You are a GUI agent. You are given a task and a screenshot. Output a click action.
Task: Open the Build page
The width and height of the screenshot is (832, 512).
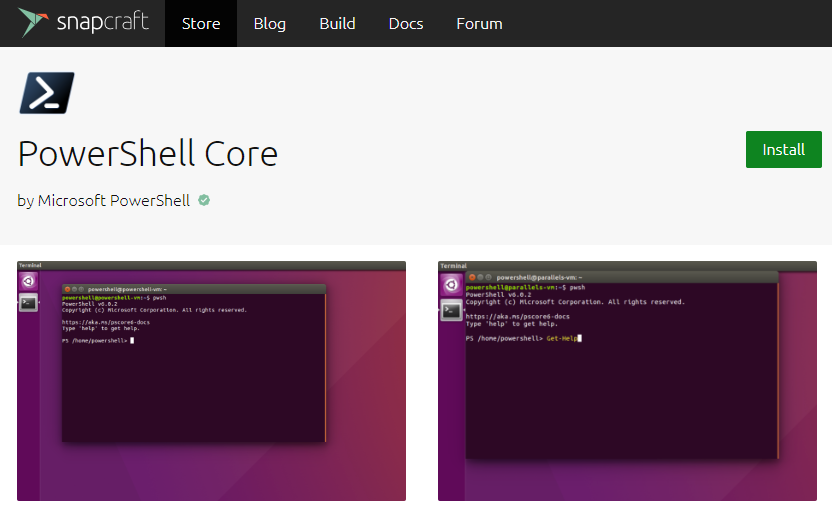coord(337,23)
